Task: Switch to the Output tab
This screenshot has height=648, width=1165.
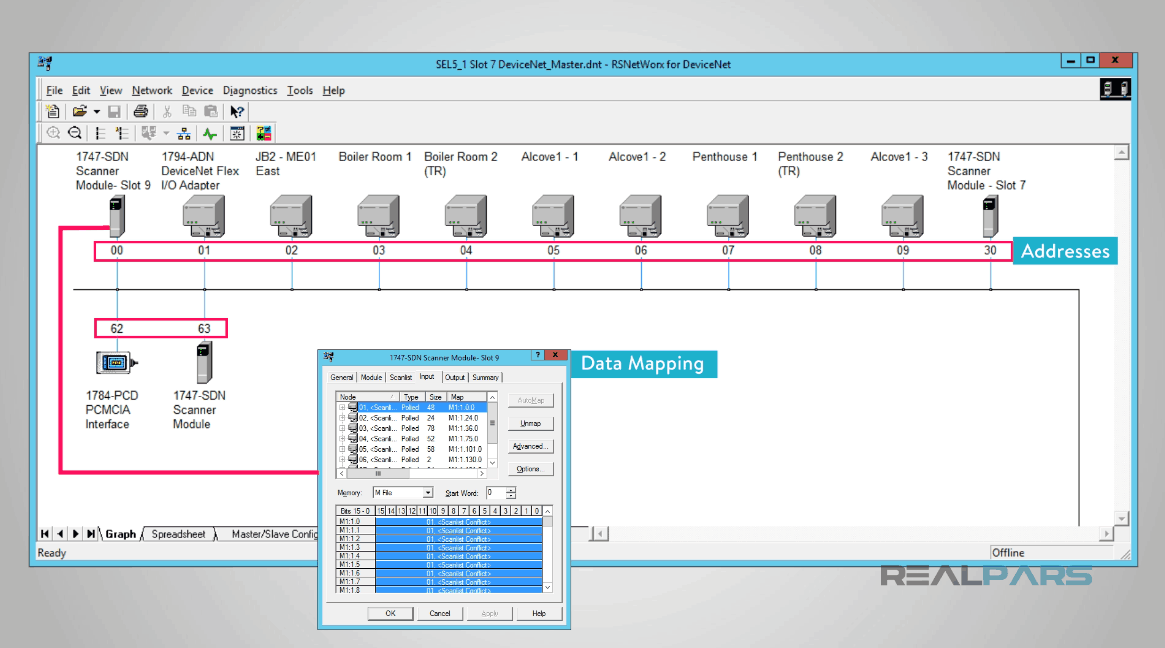Action: (x=455, y=378)
